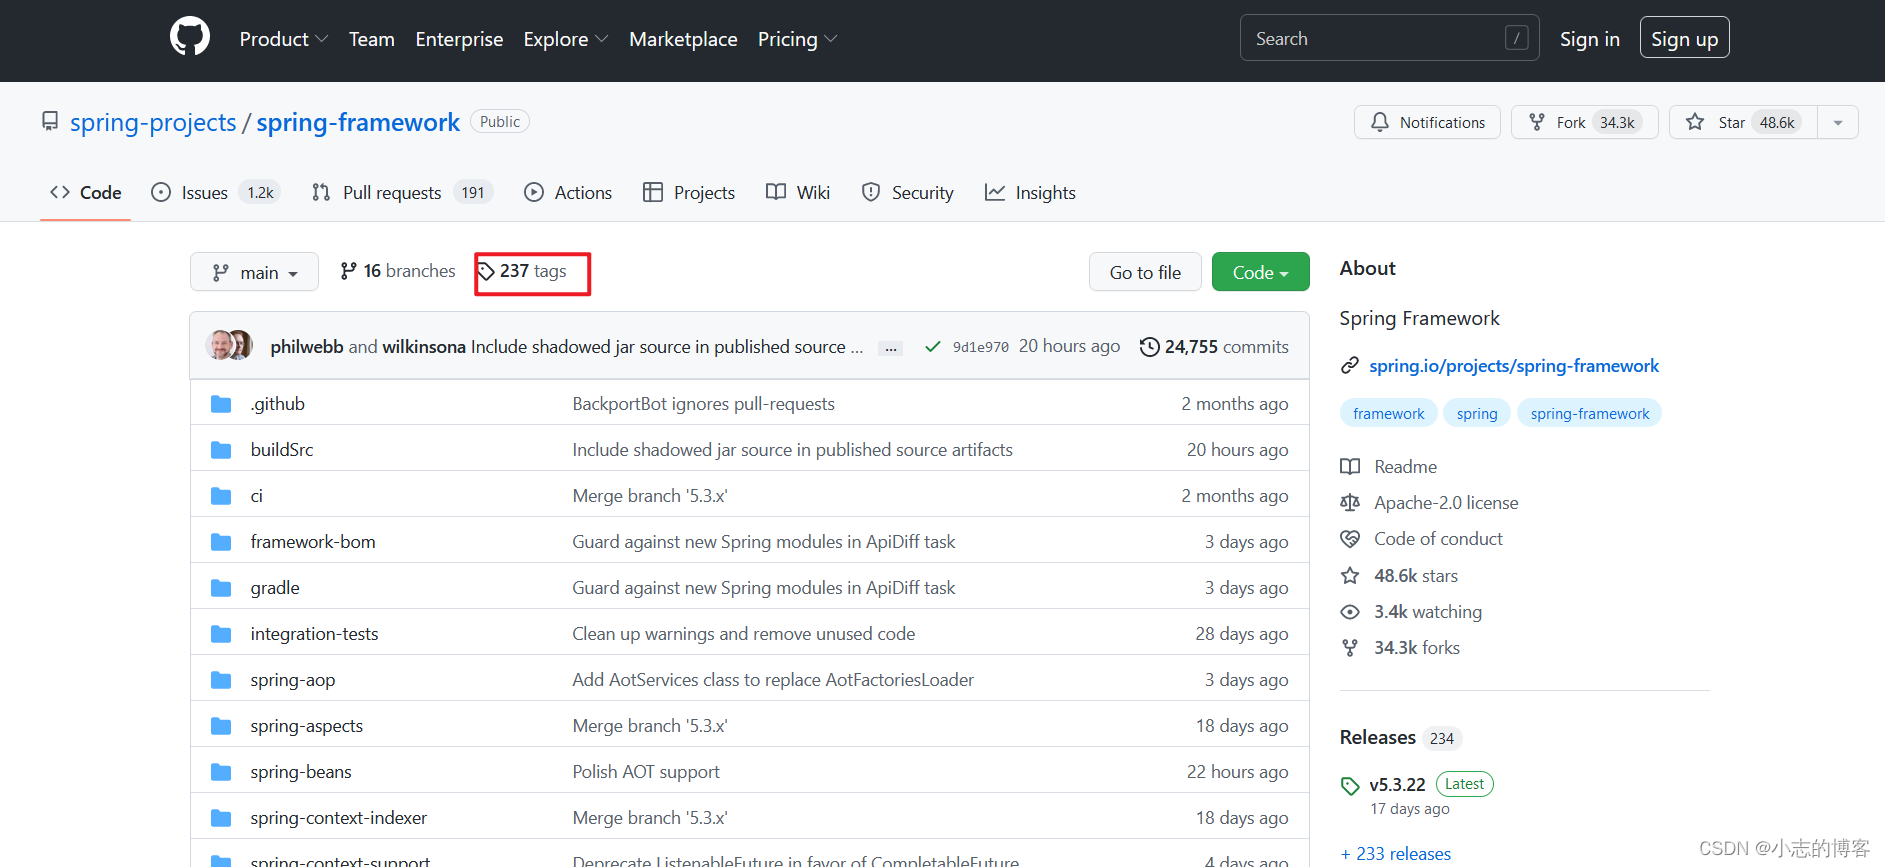Expand the Product menu
1885x867 pixels.
pyautogui.click(x=283, y=39)
